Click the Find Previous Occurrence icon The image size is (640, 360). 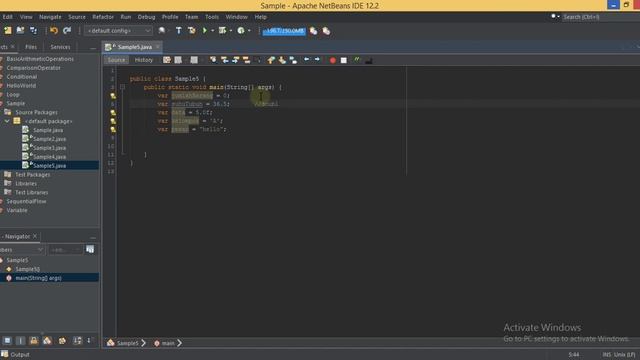[x=224, y=60]
